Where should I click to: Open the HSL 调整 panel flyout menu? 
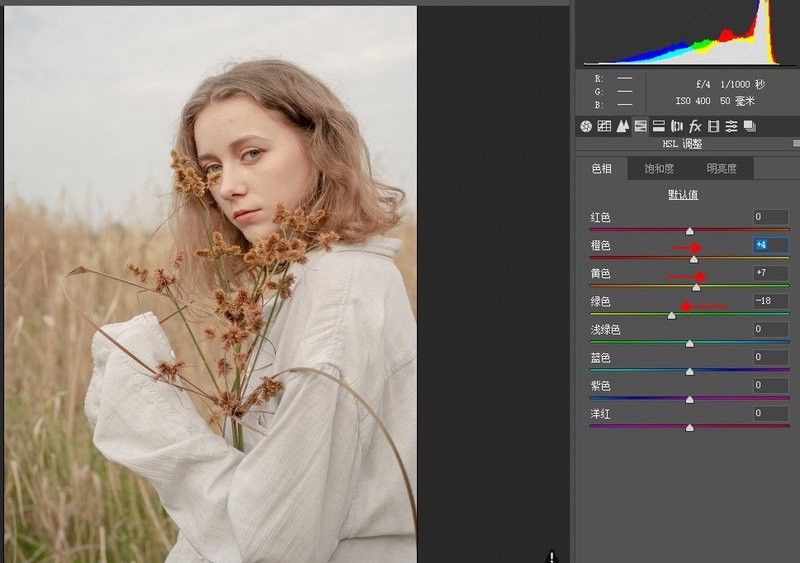796,144
